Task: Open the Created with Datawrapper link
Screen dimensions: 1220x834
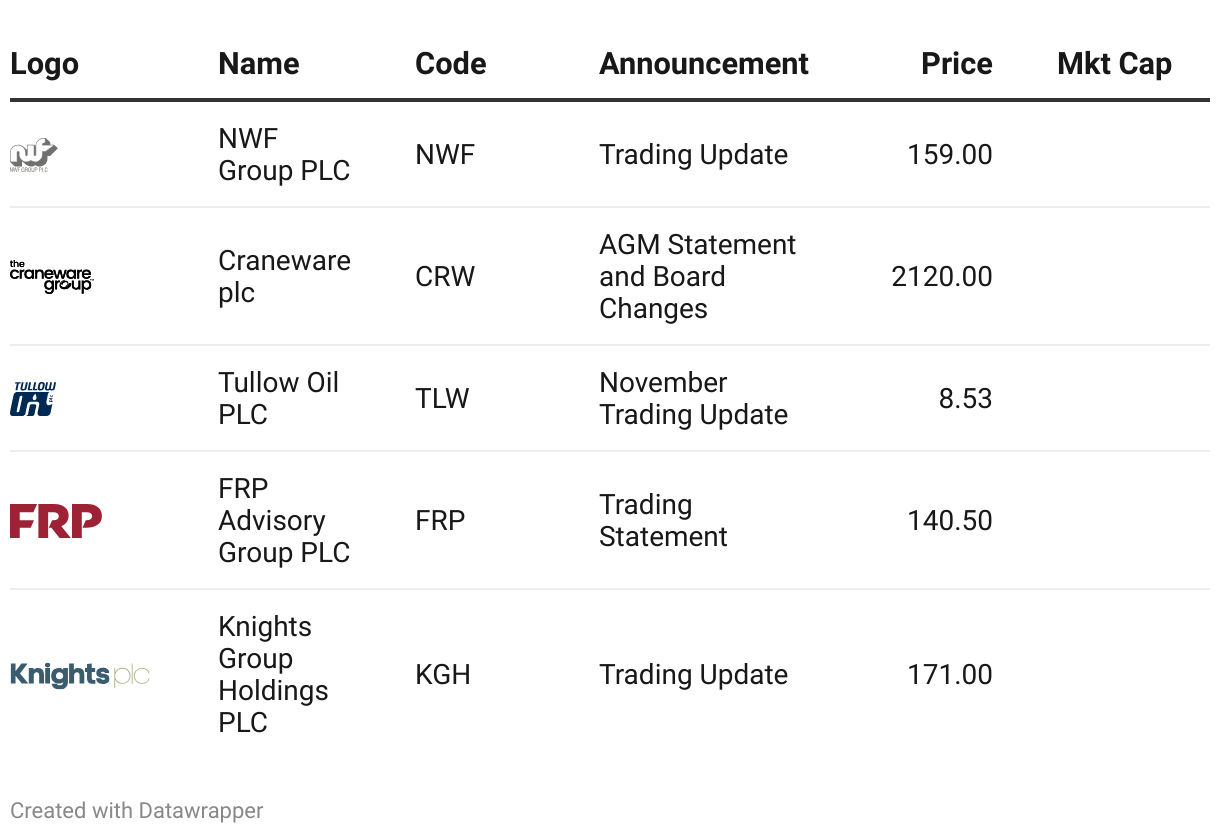Action: click(x=137, y=810)
